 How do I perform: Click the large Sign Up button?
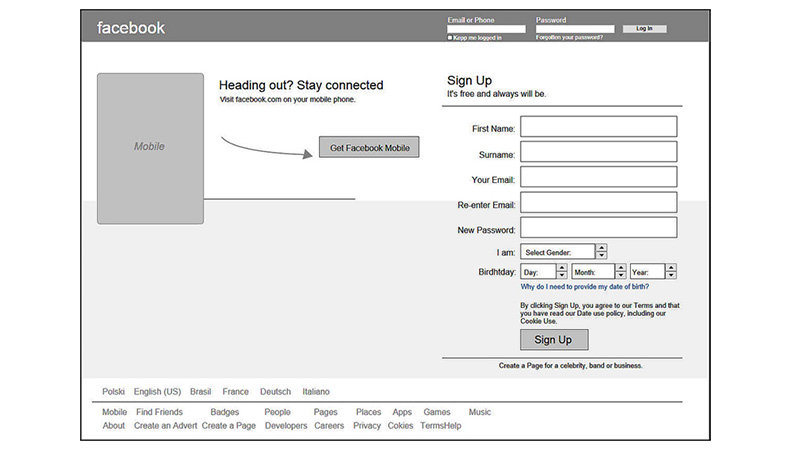point(554,340)
